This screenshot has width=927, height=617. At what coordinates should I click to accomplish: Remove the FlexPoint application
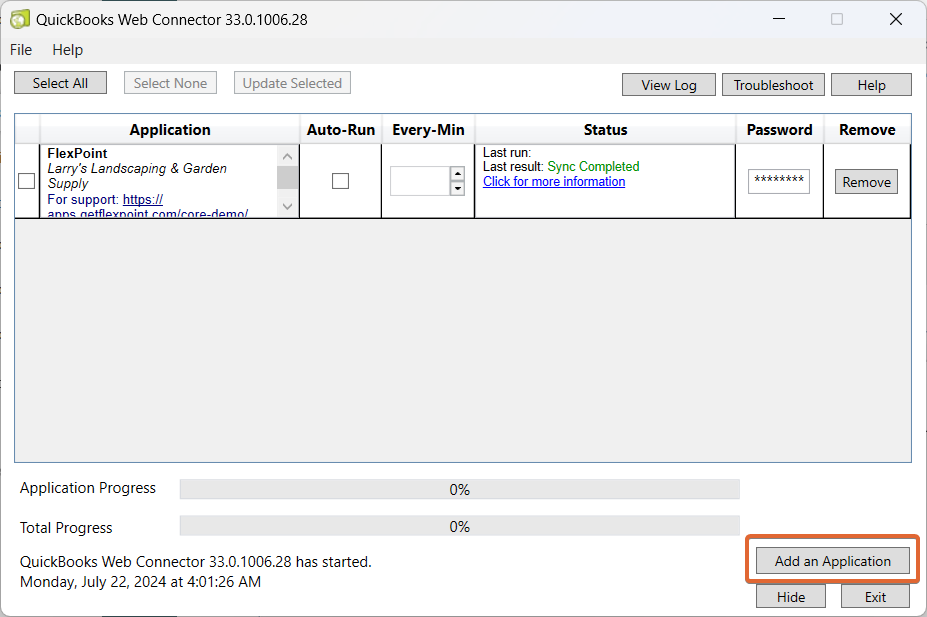[865, 181]
